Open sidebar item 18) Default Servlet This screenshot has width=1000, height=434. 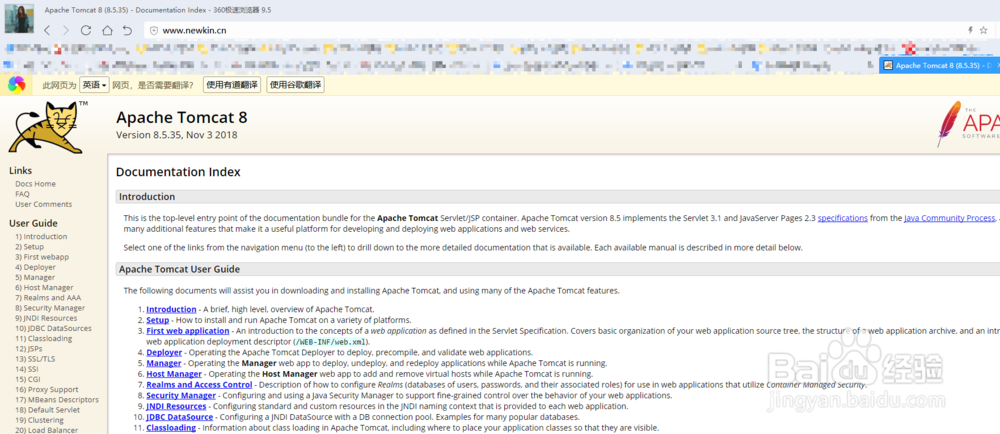coord(48,410)
